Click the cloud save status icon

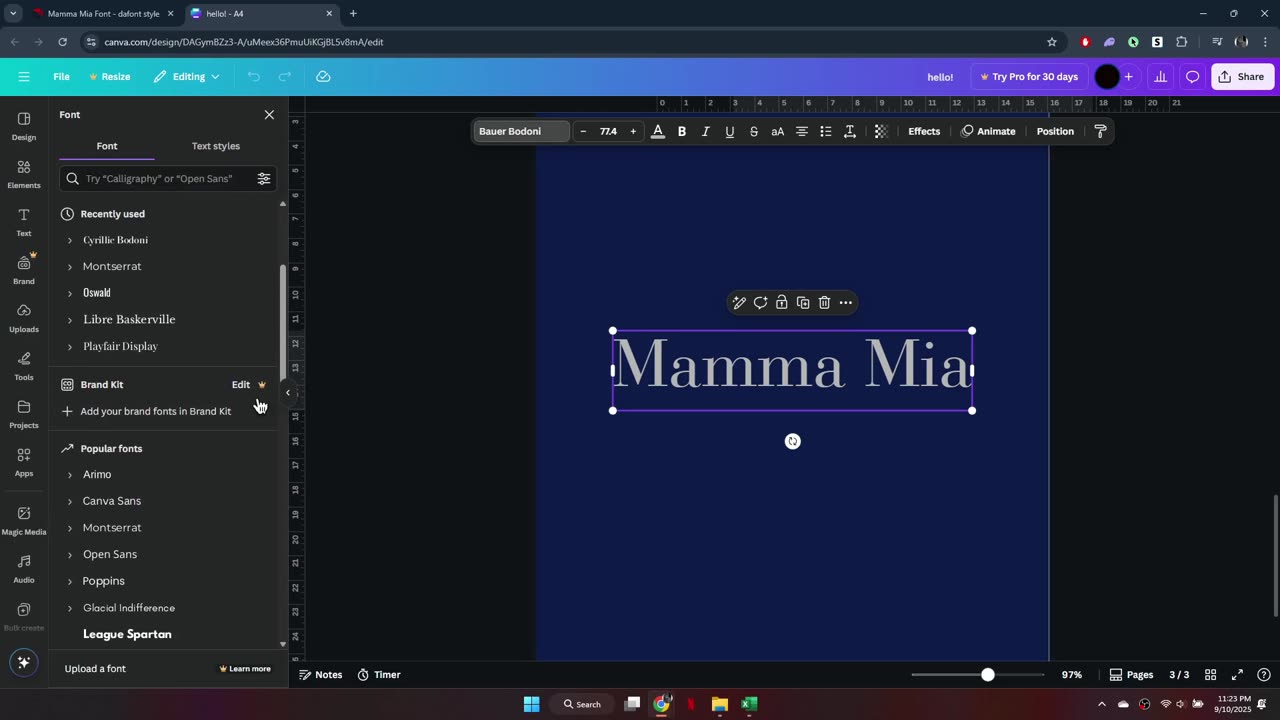(x=323, y=77)
